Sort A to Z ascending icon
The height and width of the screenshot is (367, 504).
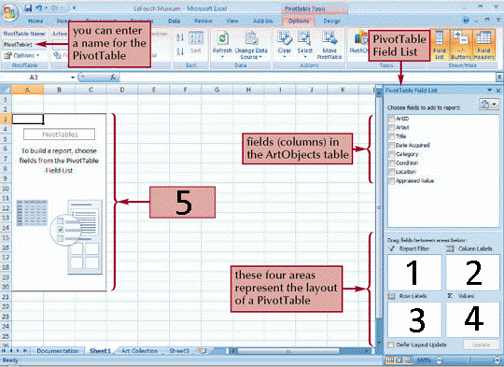tap(180, 37)
